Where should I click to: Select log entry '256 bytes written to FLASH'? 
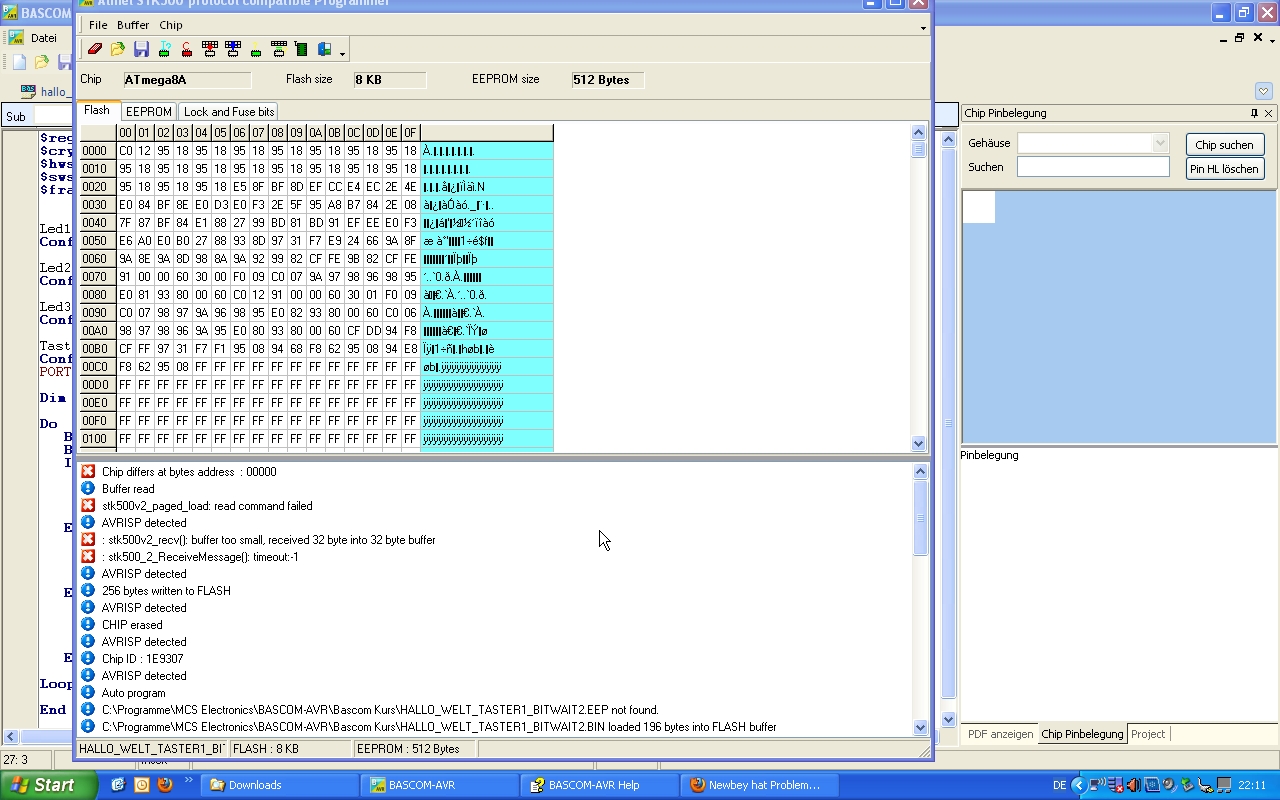click(x=166, y=591)
